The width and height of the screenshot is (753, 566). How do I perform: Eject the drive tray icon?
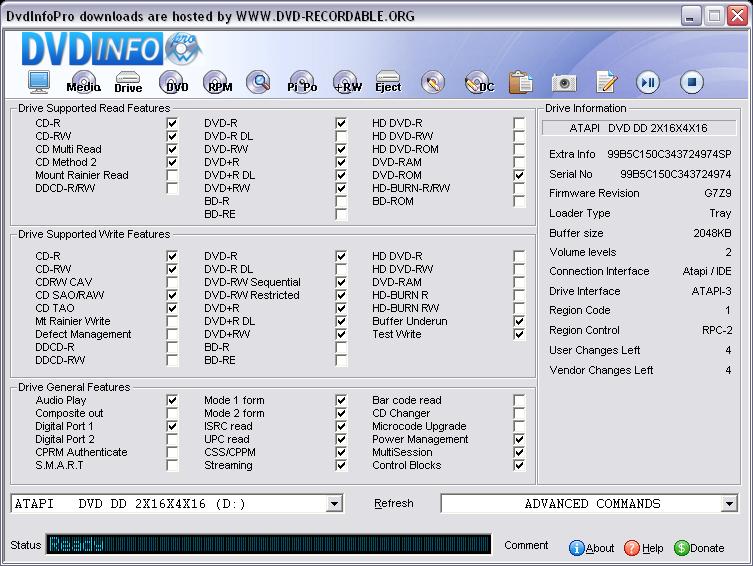(388, 82)
